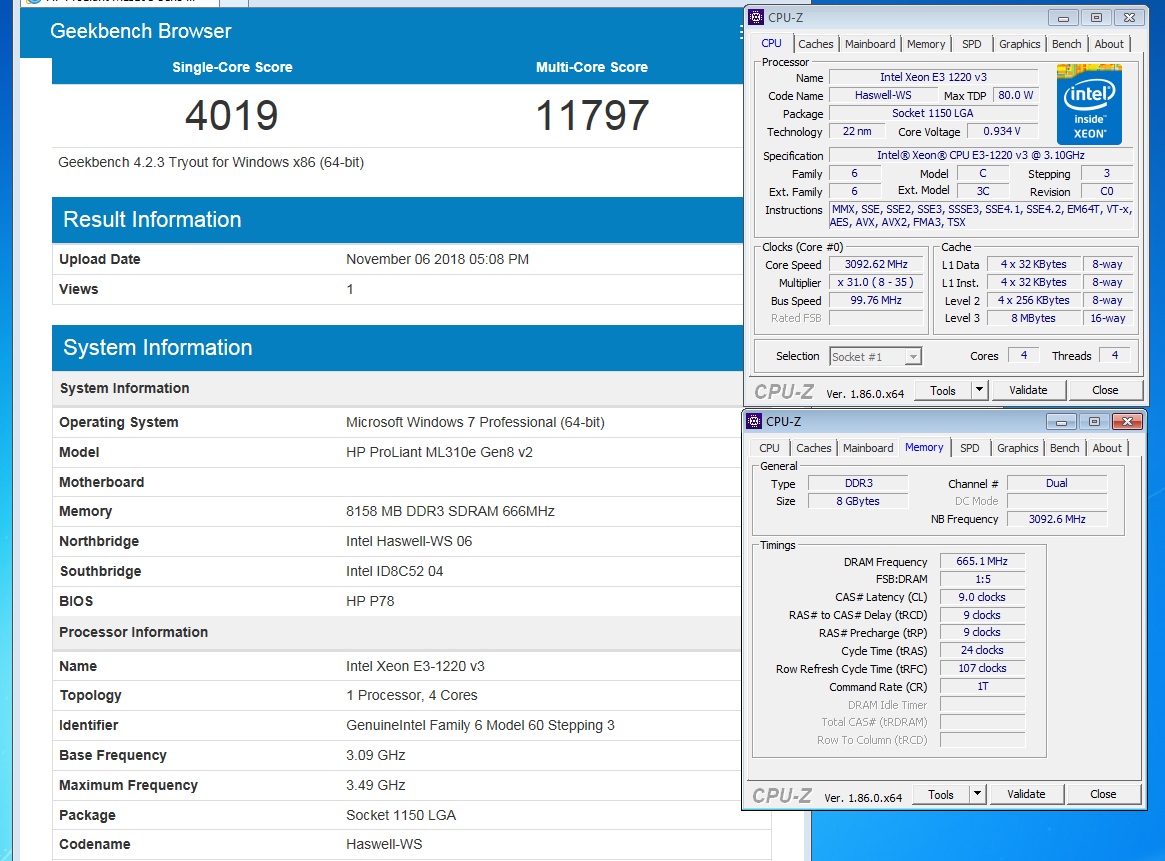1165x861 pixels.
Task: Click Core Voltage value 0.934 V
Action: (x=1001, y=131)
